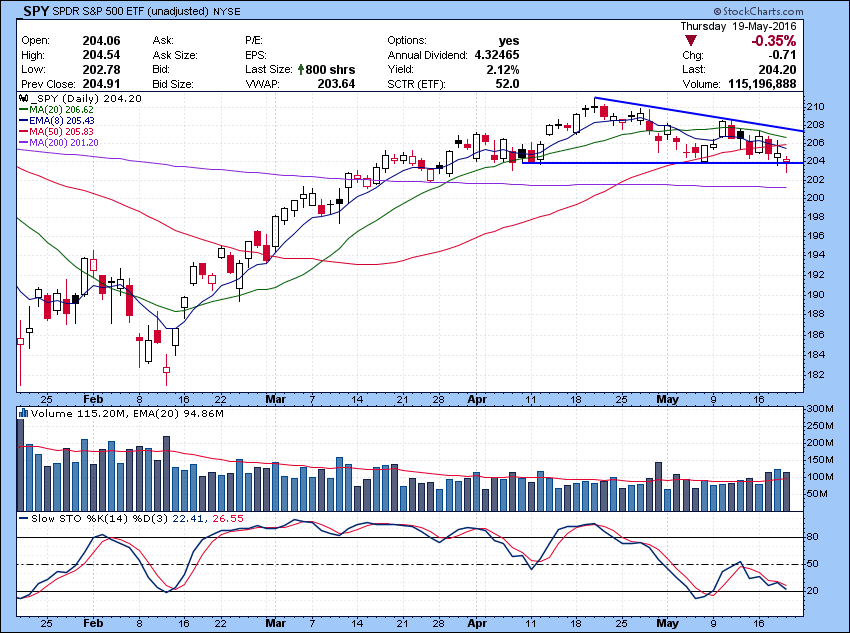Click the 210 label on the price axis
Viewport: 850px width, 633px height.
coord(816,107)
